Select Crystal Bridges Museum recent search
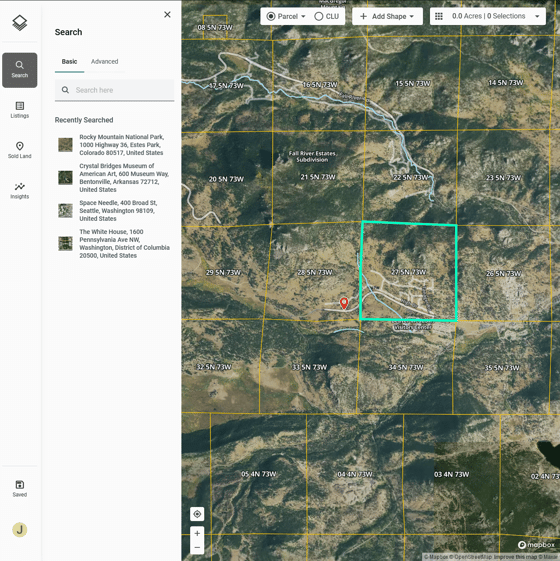This screenshot has height=561, width=560. 115,178
